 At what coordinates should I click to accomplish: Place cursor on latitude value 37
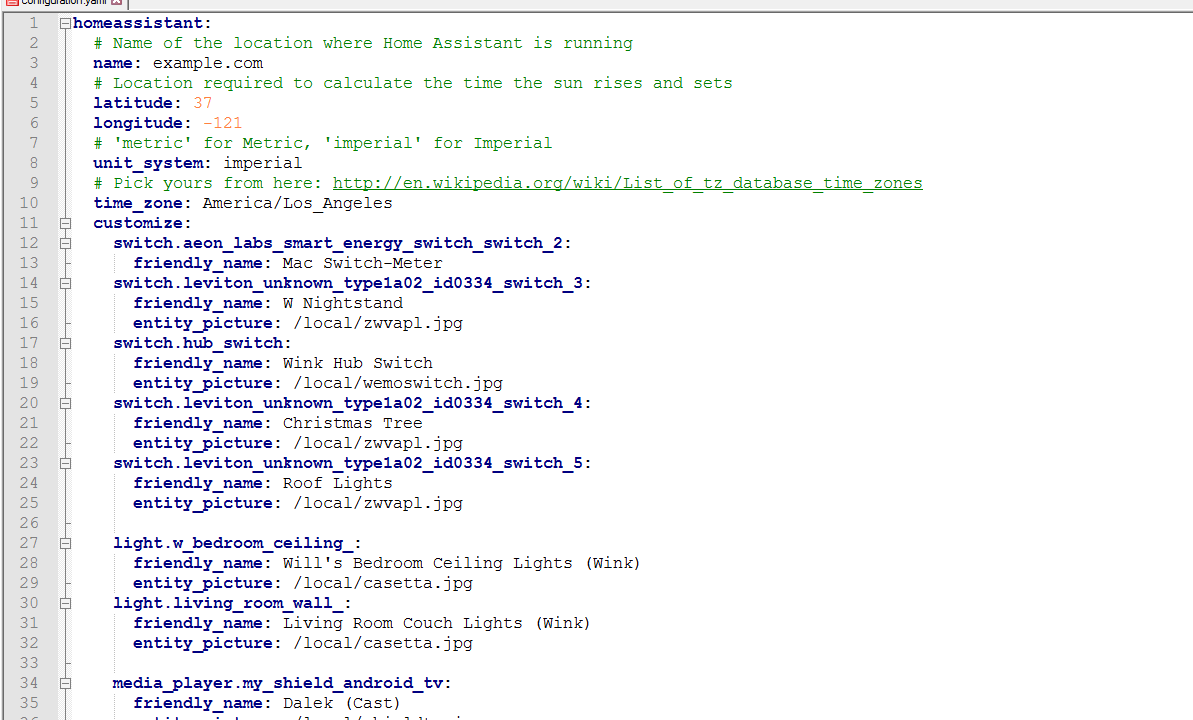(202, 103)
